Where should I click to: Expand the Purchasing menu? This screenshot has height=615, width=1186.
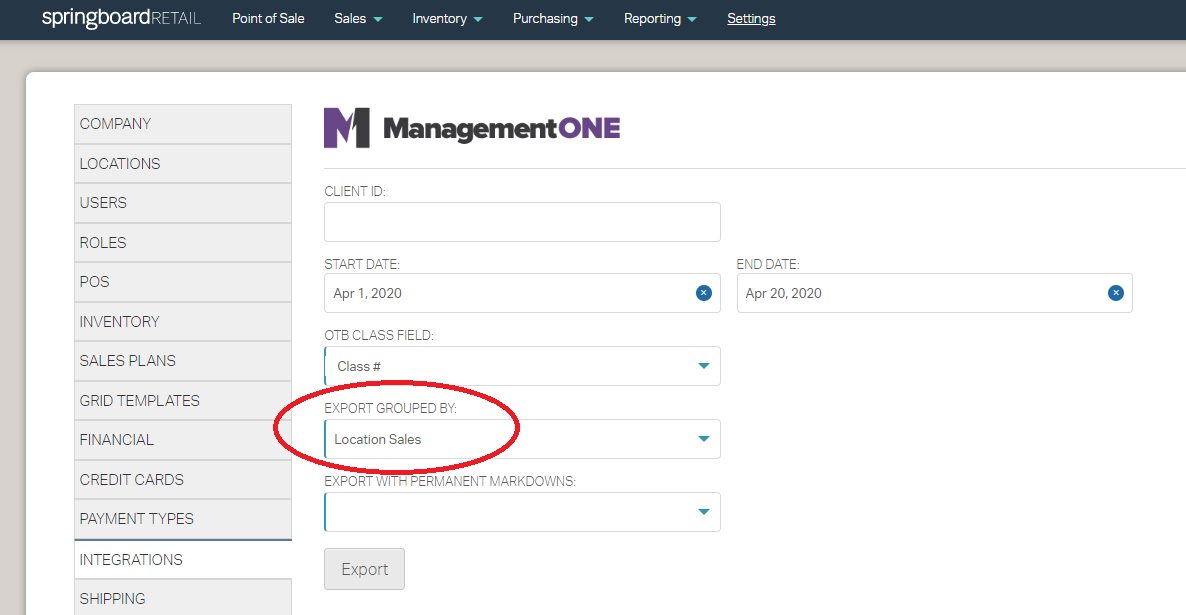point(553,19)
